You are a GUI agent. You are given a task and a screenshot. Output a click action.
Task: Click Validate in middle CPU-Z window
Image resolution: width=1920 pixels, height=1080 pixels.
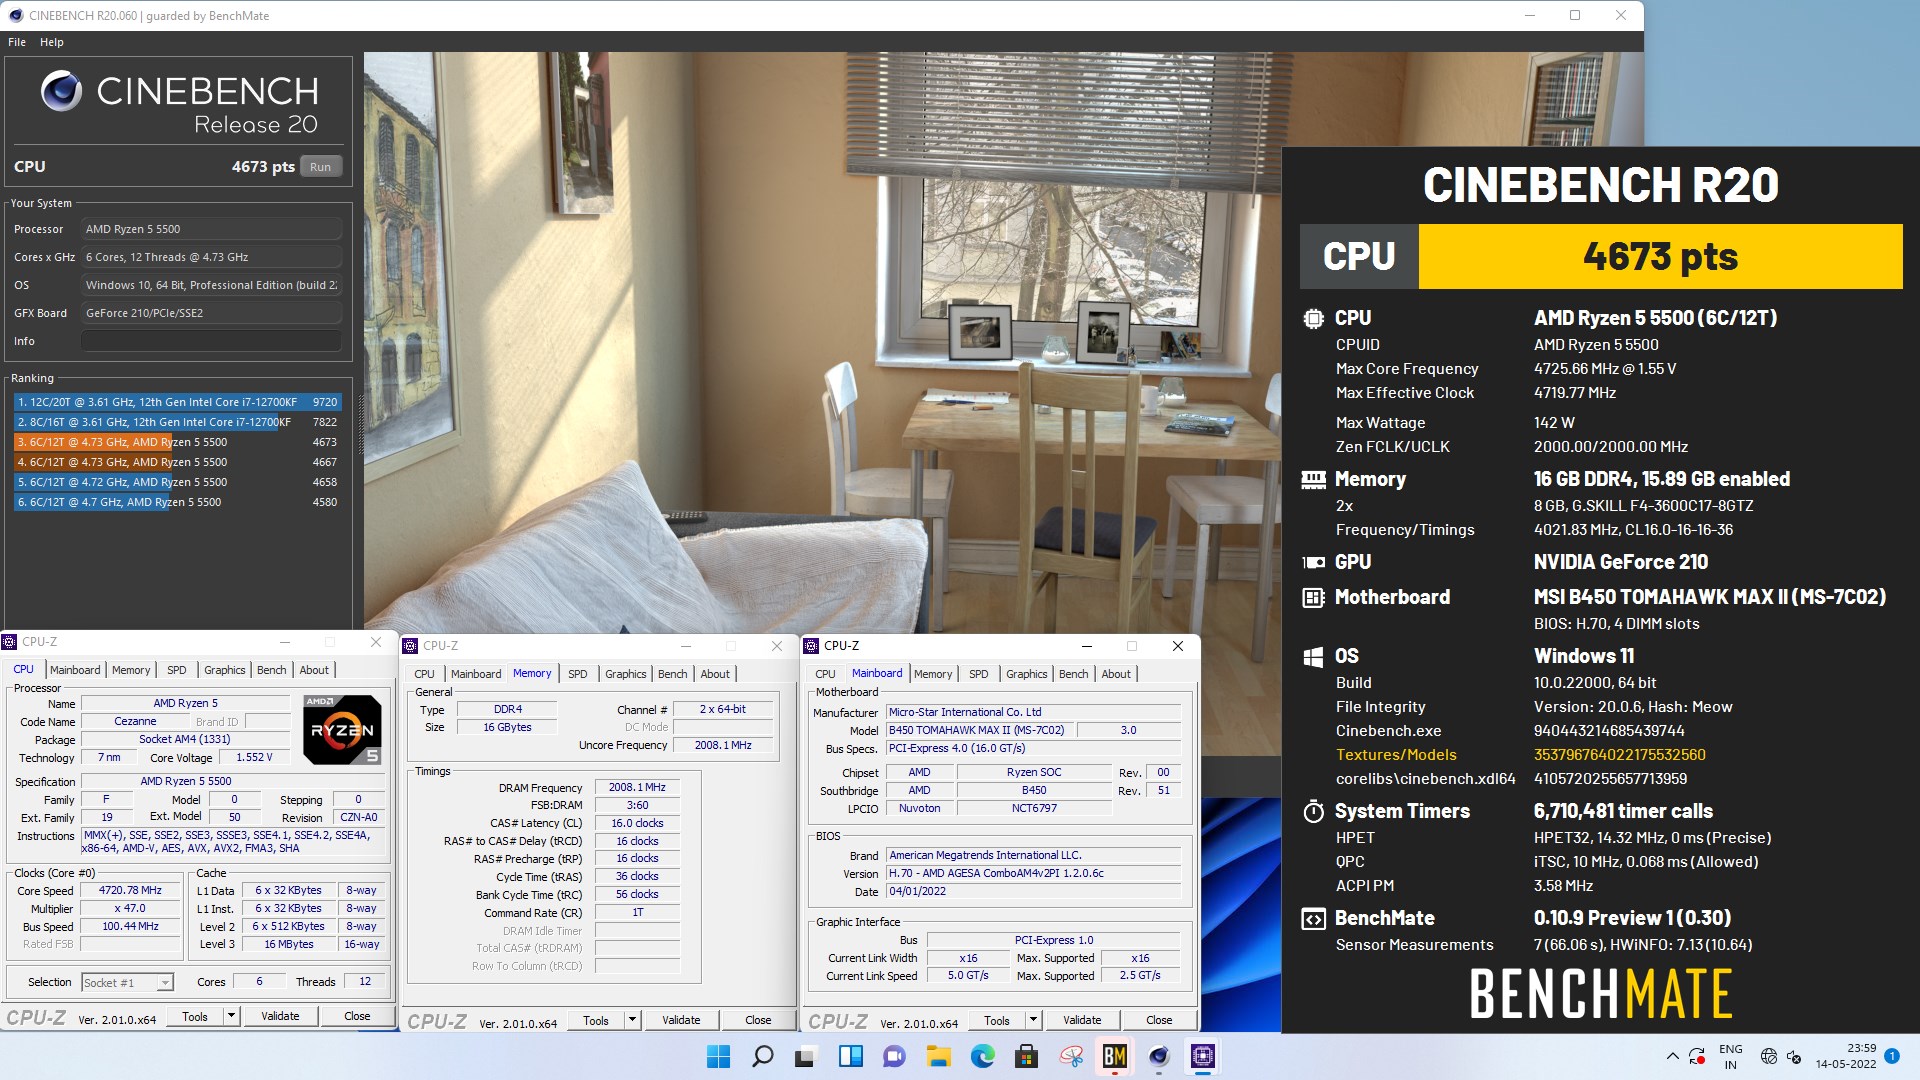click(681, 1020)
